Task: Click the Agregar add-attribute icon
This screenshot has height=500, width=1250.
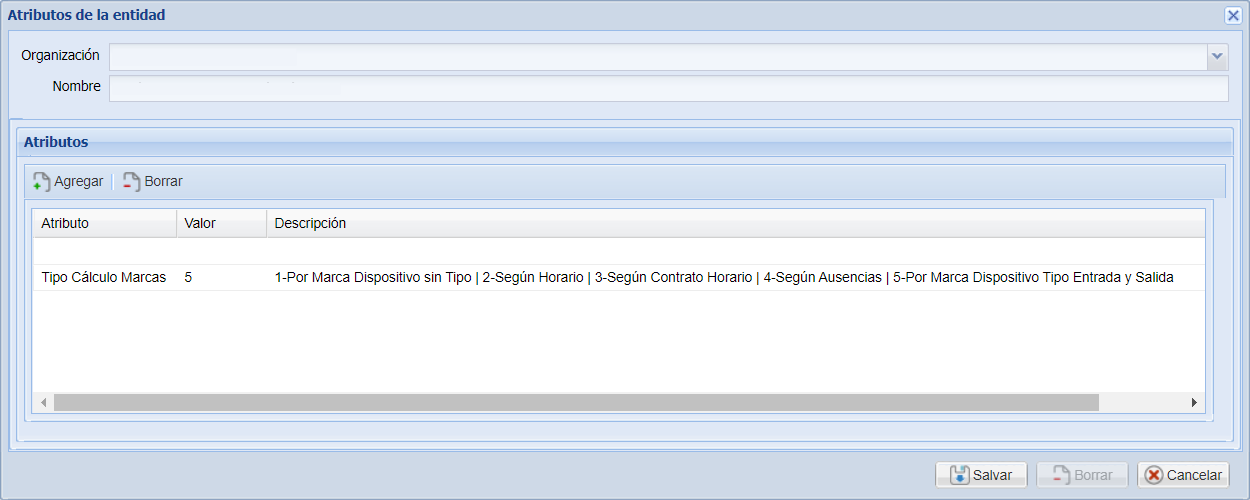Action: [42, 182]
